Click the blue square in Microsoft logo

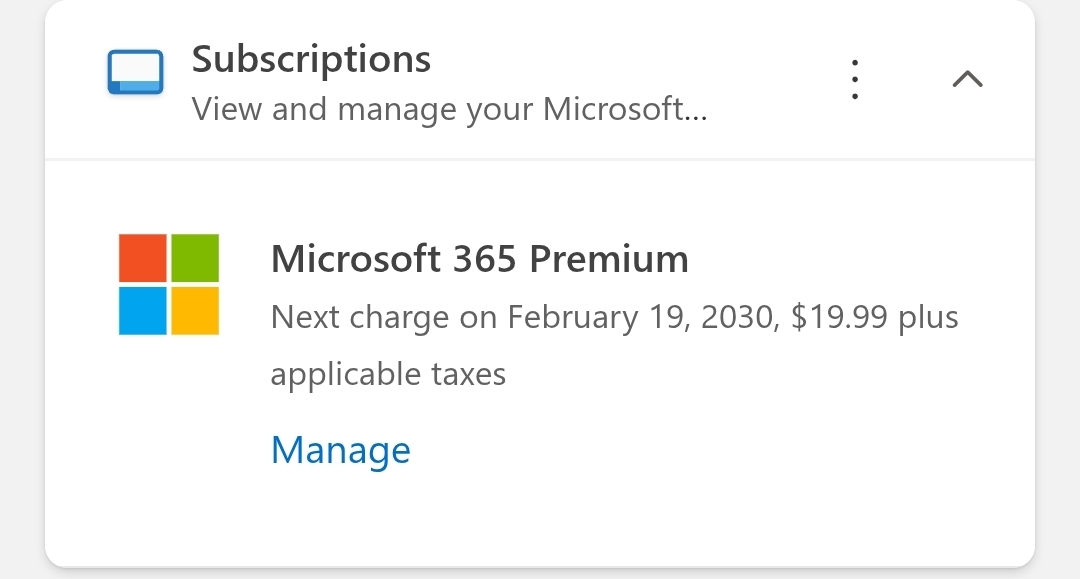coord(143,310)
